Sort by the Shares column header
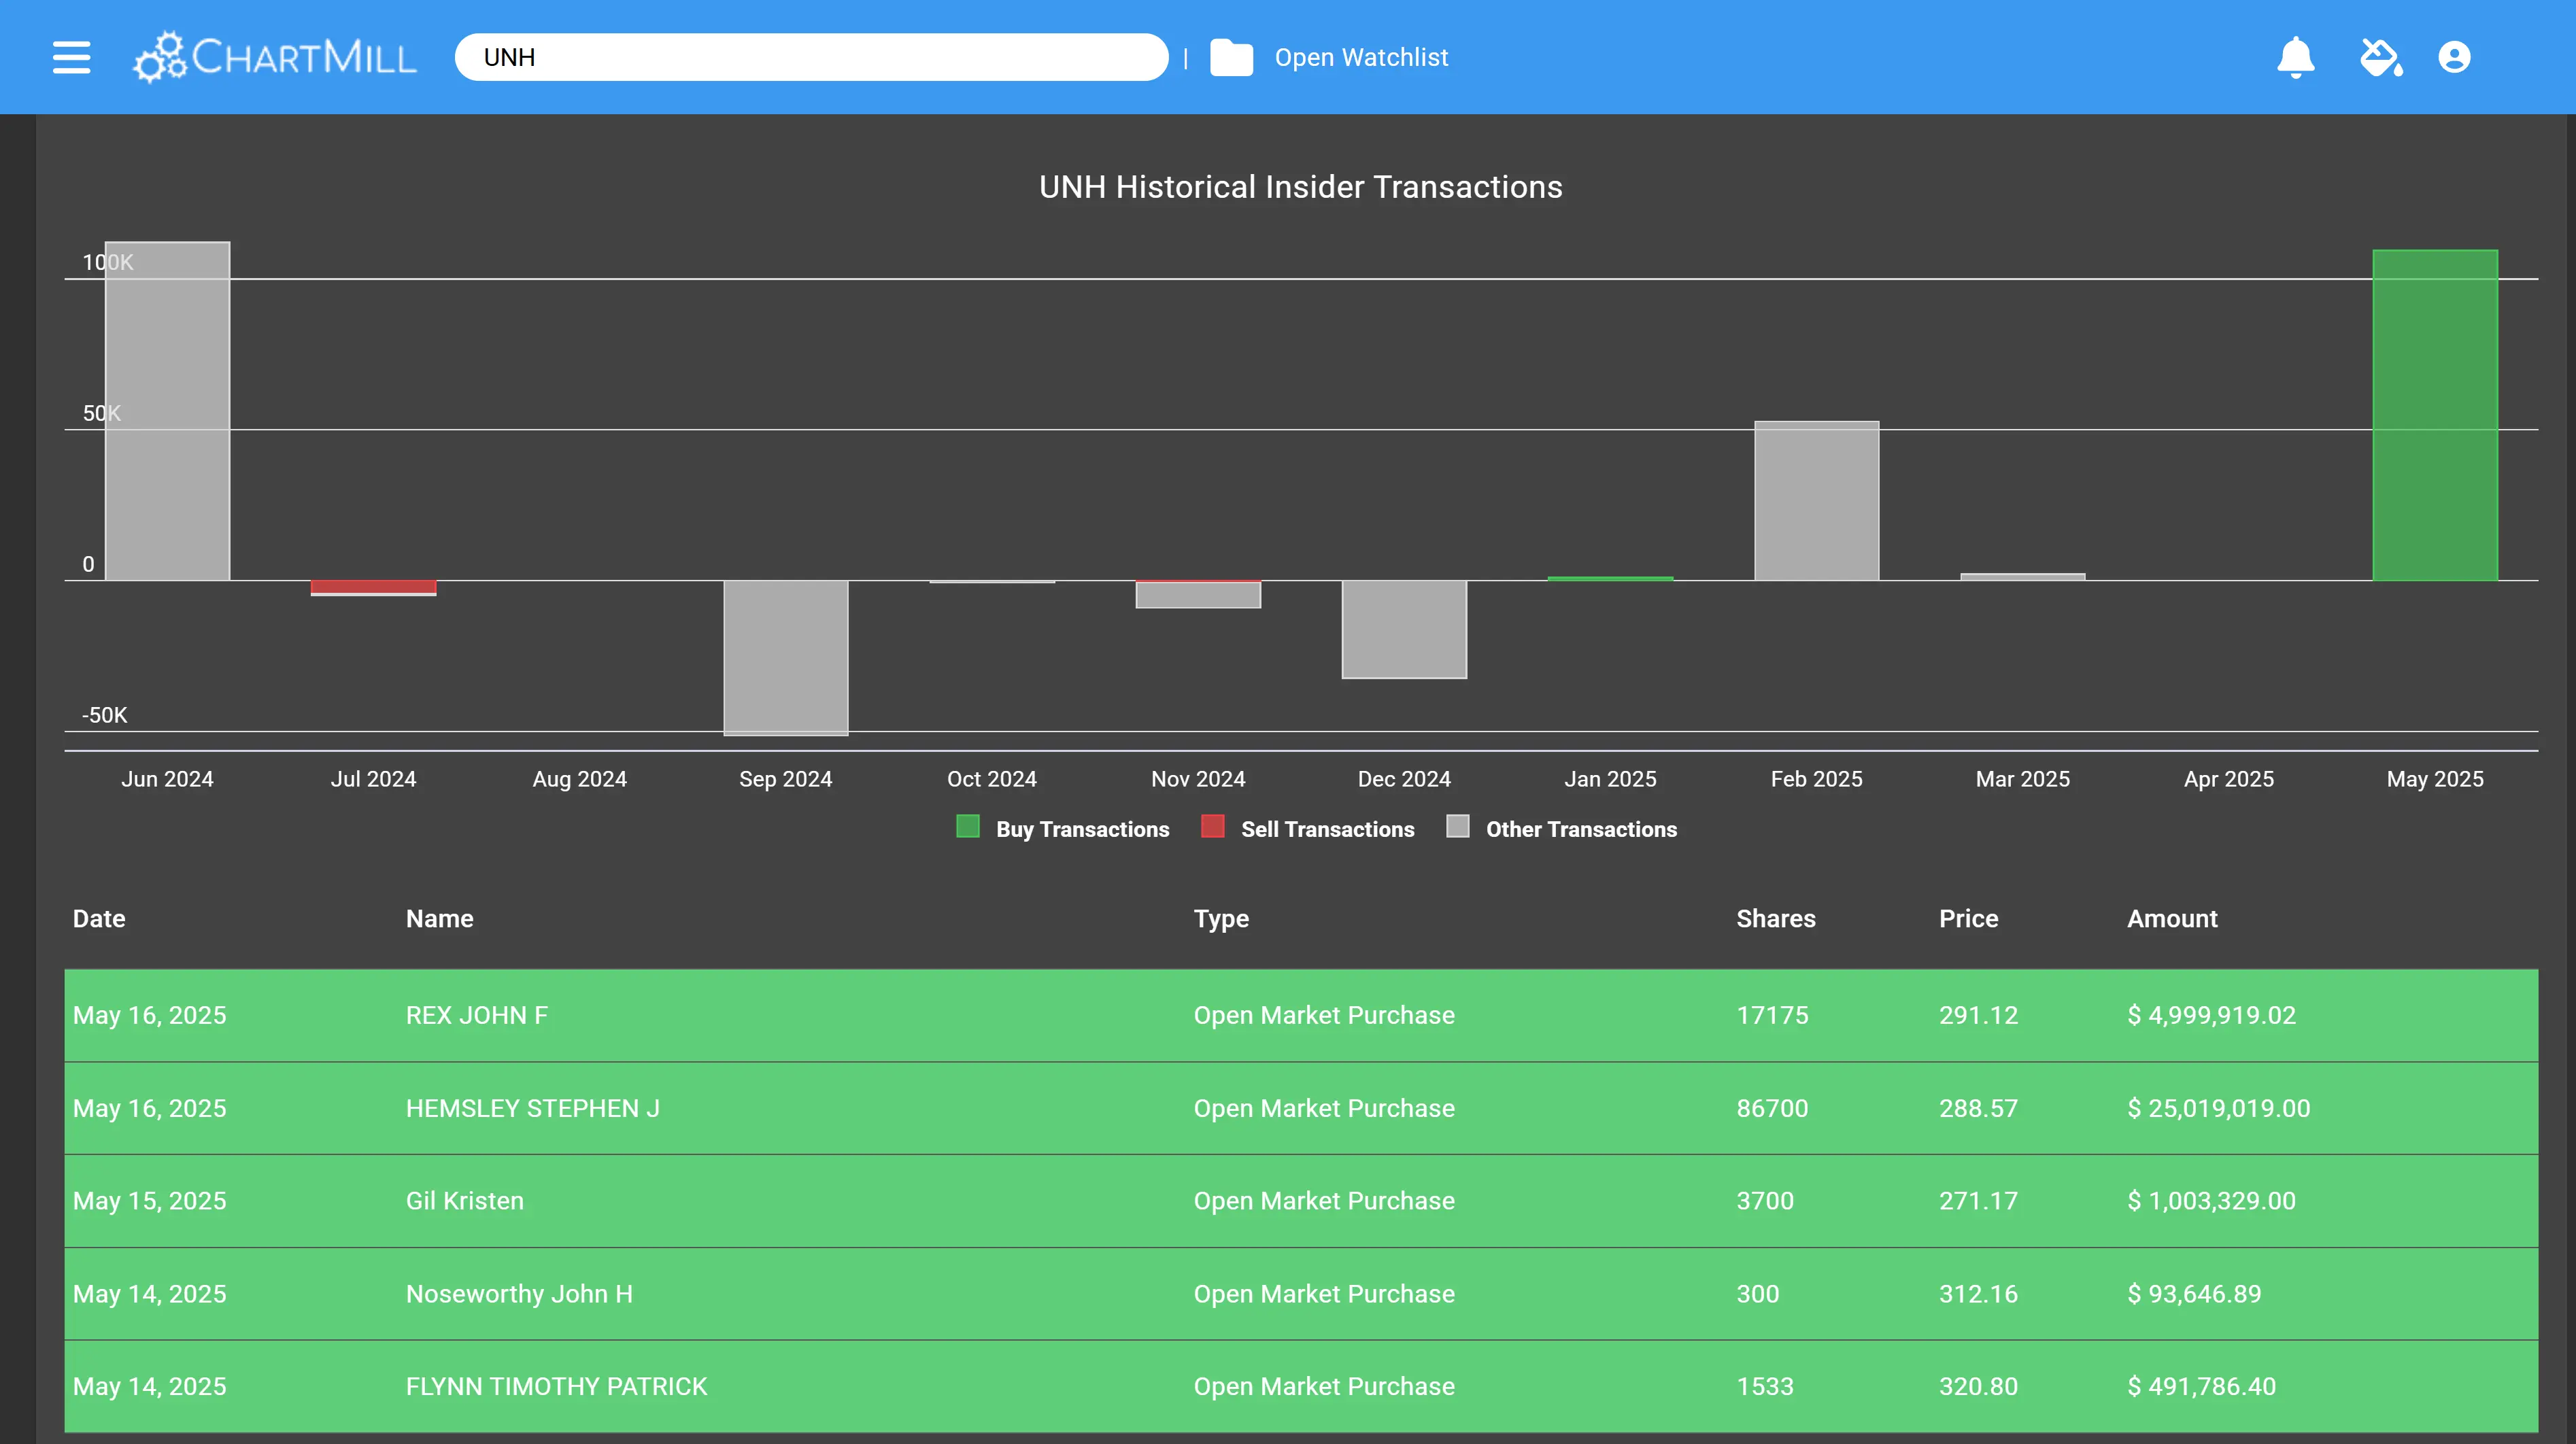 [1776, 918]
